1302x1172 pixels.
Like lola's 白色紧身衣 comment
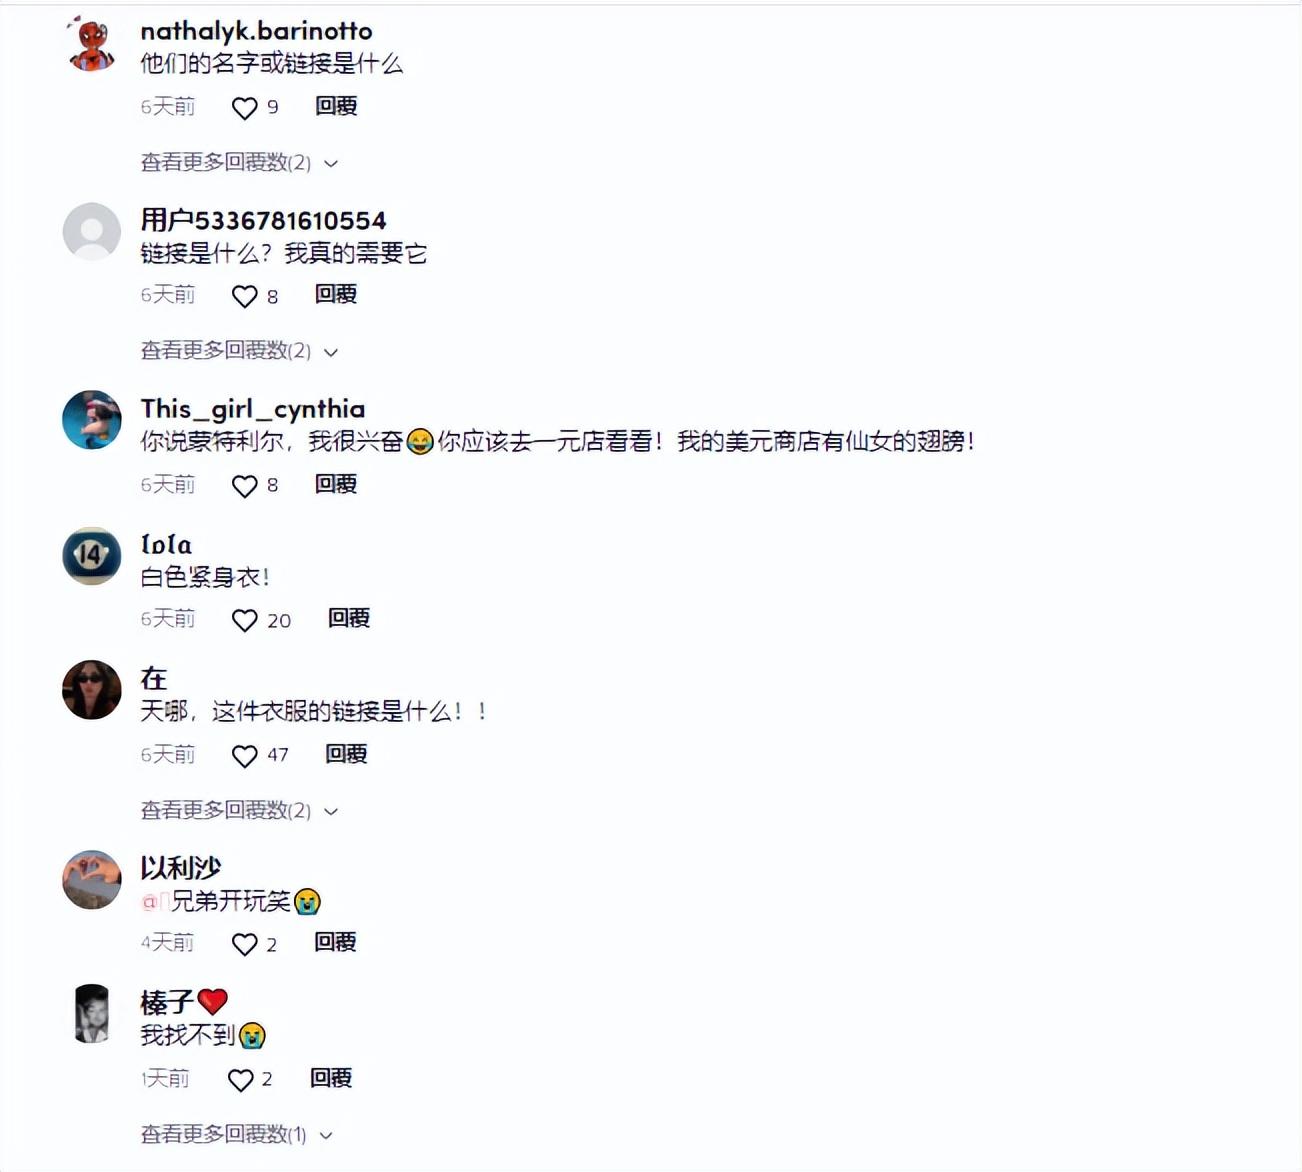(244, 621)
